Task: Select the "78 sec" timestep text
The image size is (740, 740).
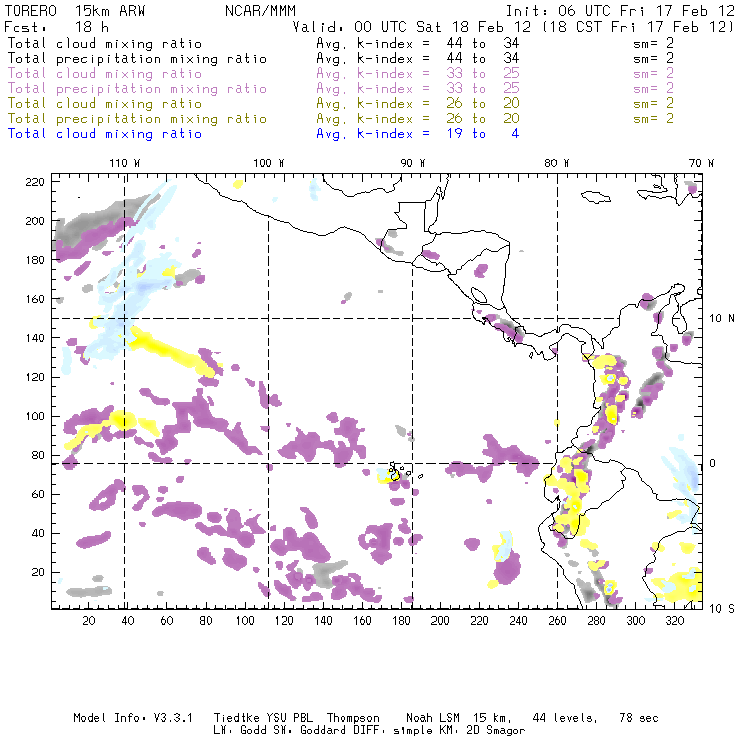Action: tap(639, 718)
